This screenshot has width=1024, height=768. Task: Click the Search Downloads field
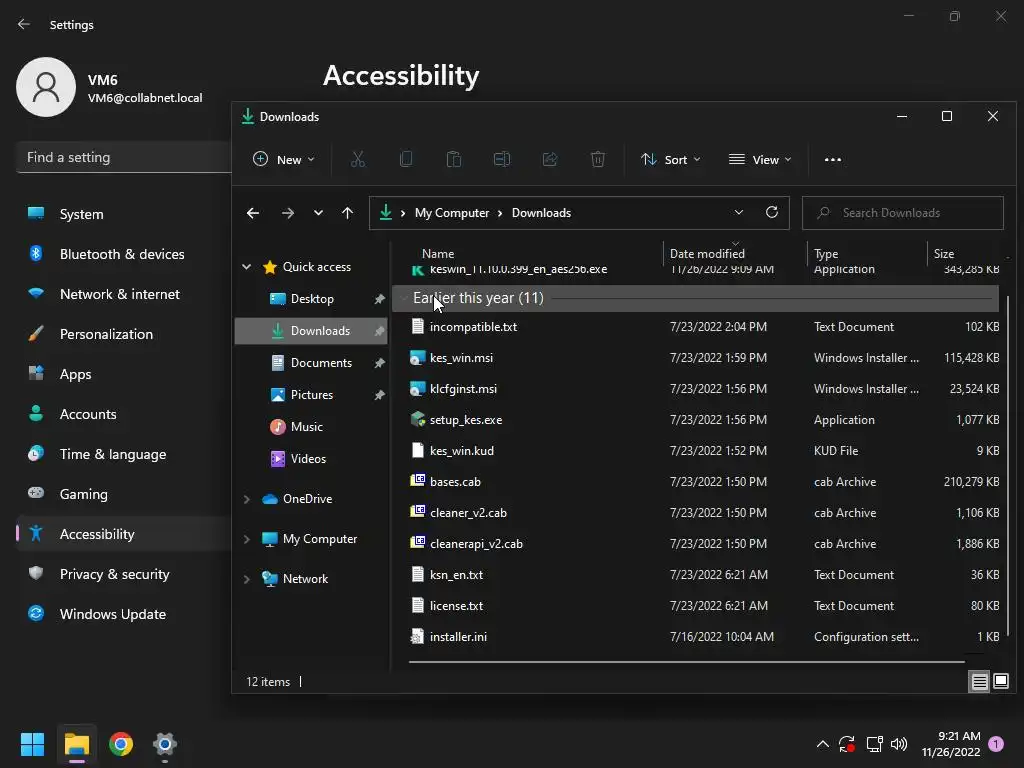click(x=903, y=213)
